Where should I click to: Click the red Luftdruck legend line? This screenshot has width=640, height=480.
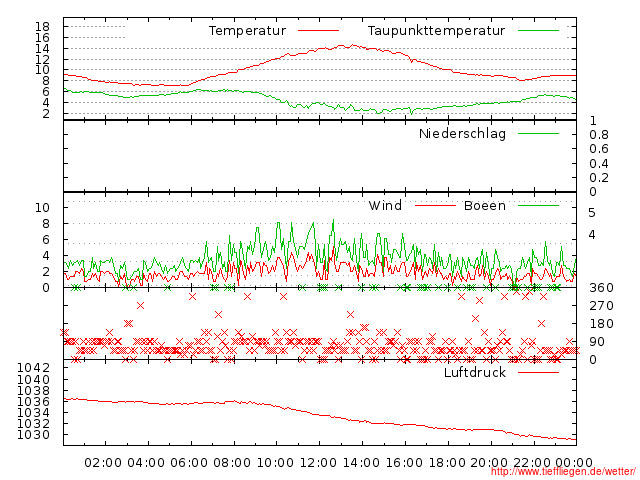pyautogui.click(x=538, y=372)
